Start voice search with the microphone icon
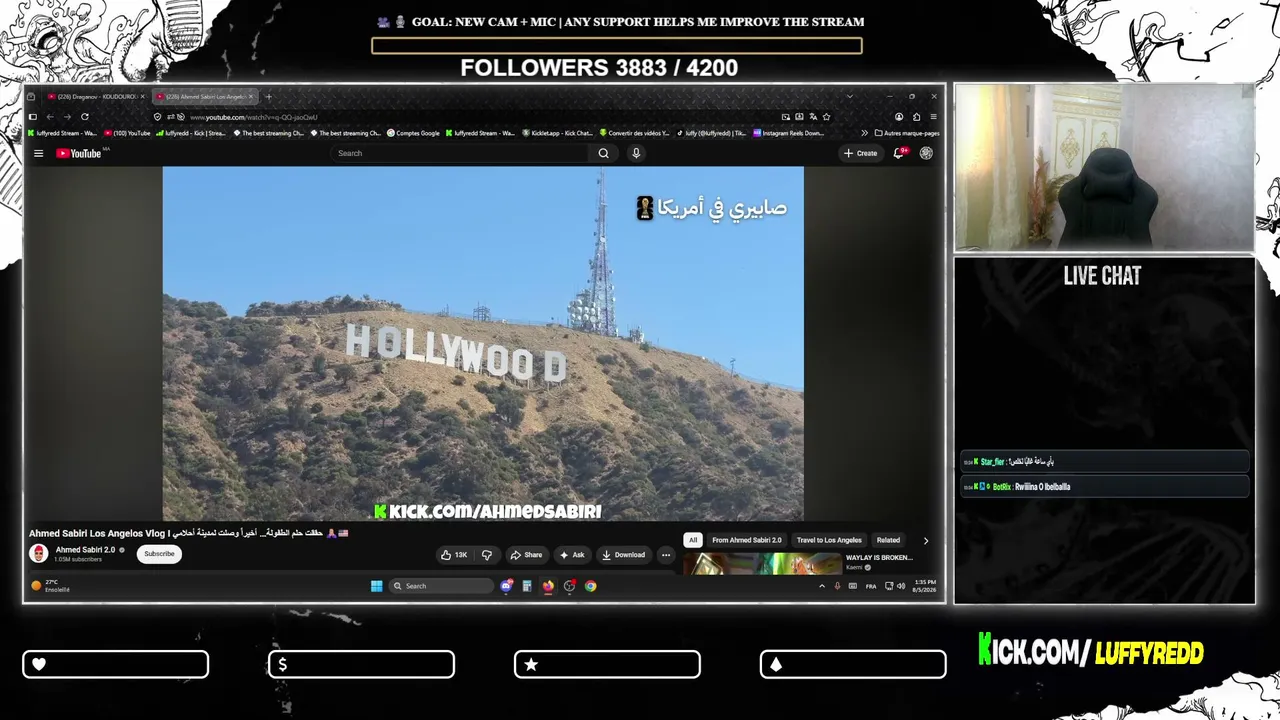Screen dimensions: 1280x720 coord(635,153)
